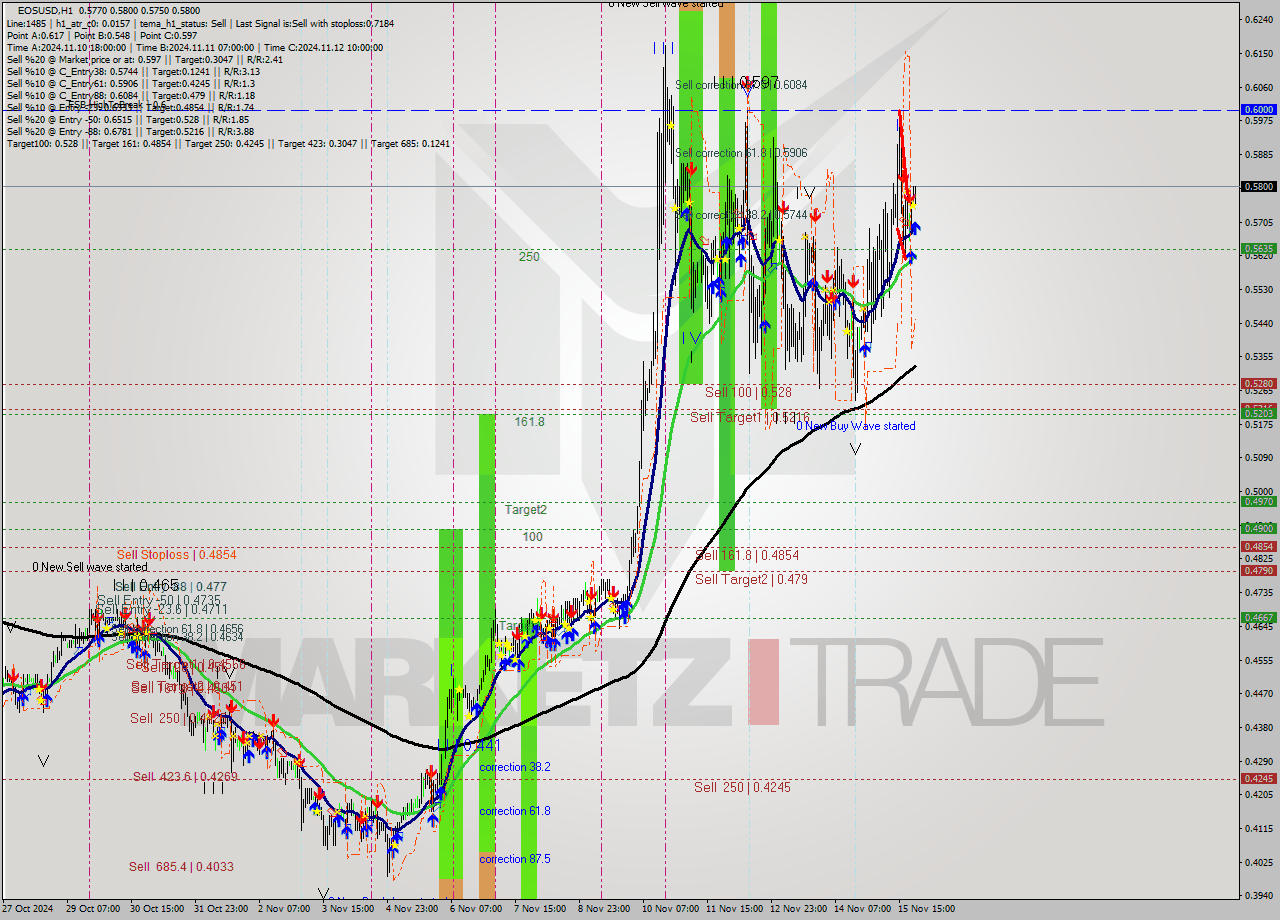Click the green 0.4970 price axis label
1280x920 pixels.
pyautogui.click(x=1258, y=502)
